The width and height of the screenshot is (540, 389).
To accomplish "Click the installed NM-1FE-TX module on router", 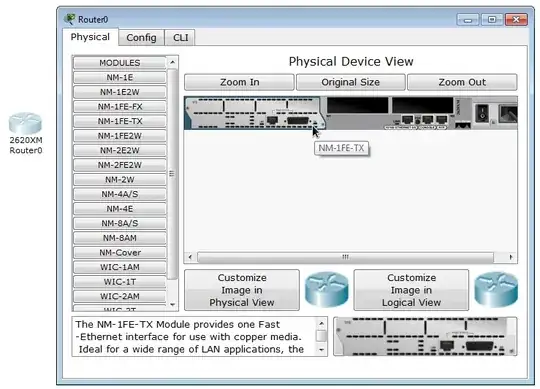I will tap(255, 113).
